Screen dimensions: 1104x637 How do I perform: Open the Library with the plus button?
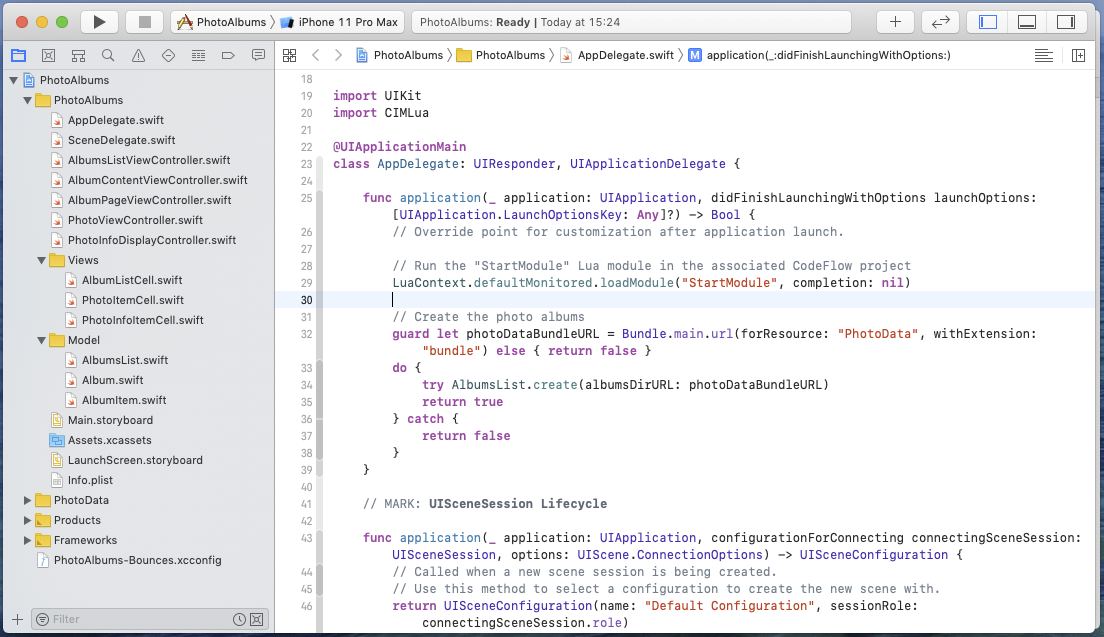point(895,22)
